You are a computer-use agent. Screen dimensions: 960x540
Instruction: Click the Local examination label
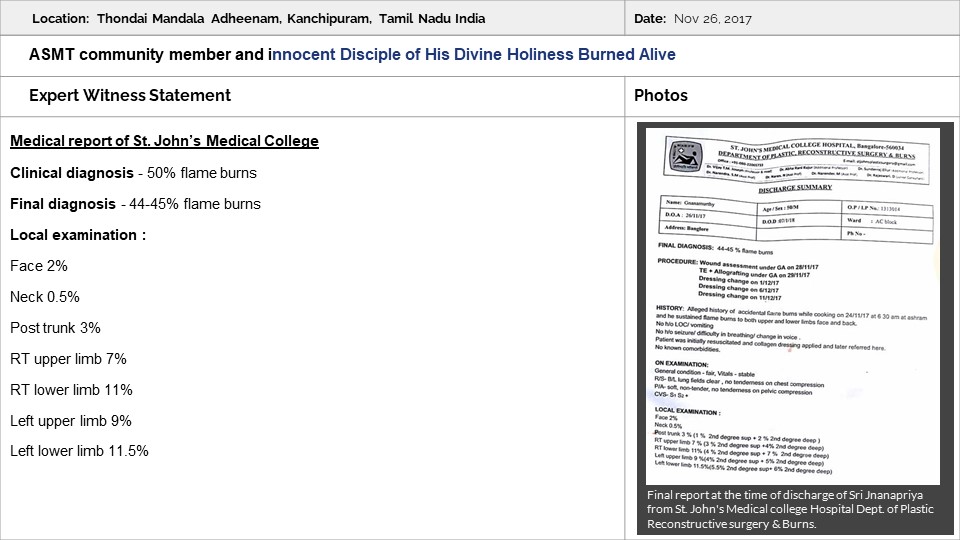pyautogui.click(x=78, y=235)
